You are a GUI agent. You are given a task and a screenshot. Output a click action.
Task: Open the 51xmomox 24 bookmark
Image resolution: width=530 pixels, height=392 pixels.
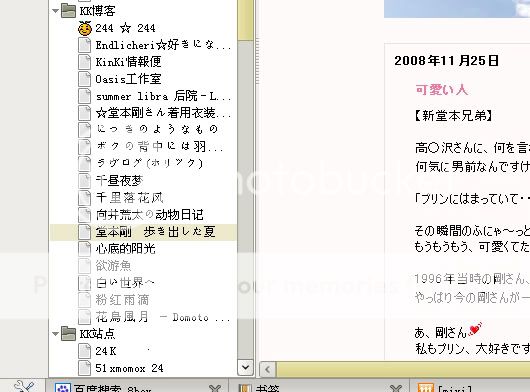pyautogui.click(x=129, y=368)
